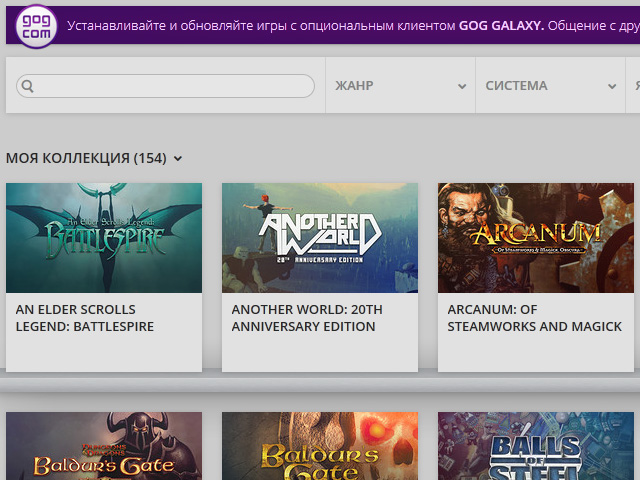The height and width of the screenshot is (480, 640).
Task: Click GOG GALAXY text in the banner
Action: click(501, 26)
